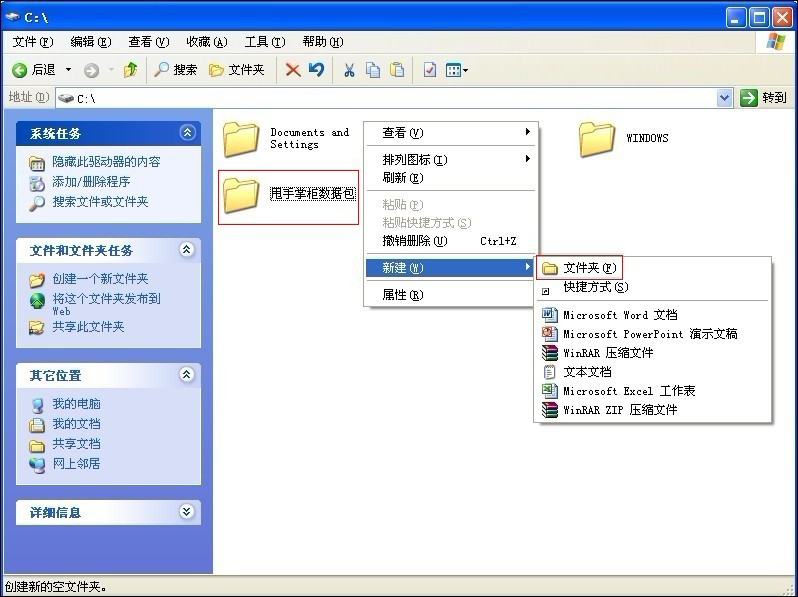Click the Back (后退) arrow icon
Viewport: 798px width, 597px height.
point(19,70)
